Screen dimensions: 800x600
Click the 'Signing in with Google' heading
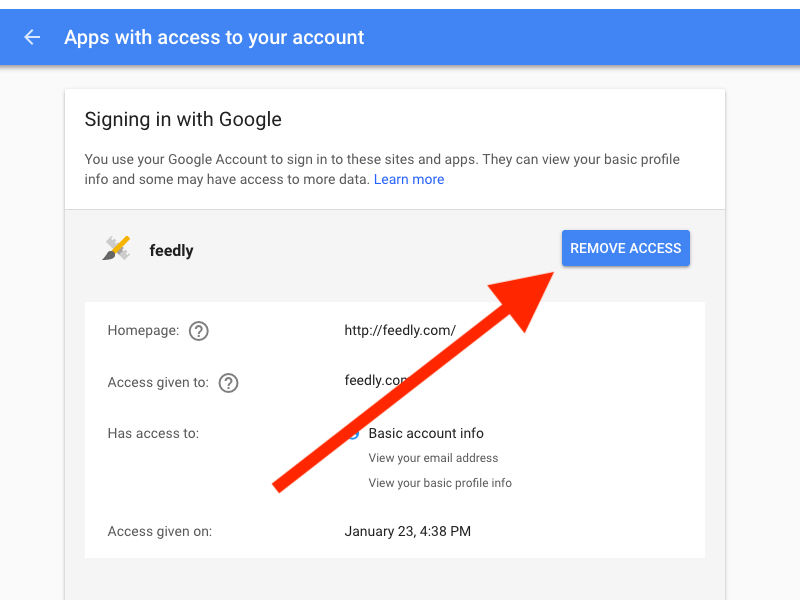[x=183, y=119]
